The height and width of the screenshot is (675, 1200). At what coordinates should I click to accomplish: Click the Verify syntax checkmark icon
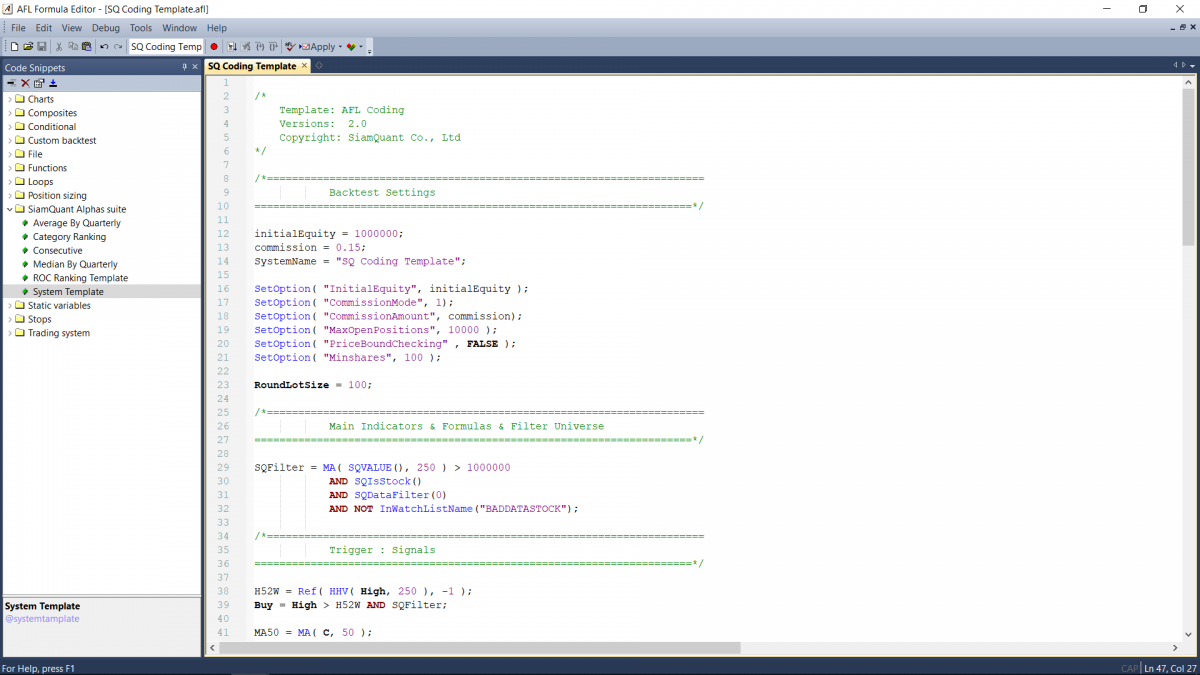[291, 47]
